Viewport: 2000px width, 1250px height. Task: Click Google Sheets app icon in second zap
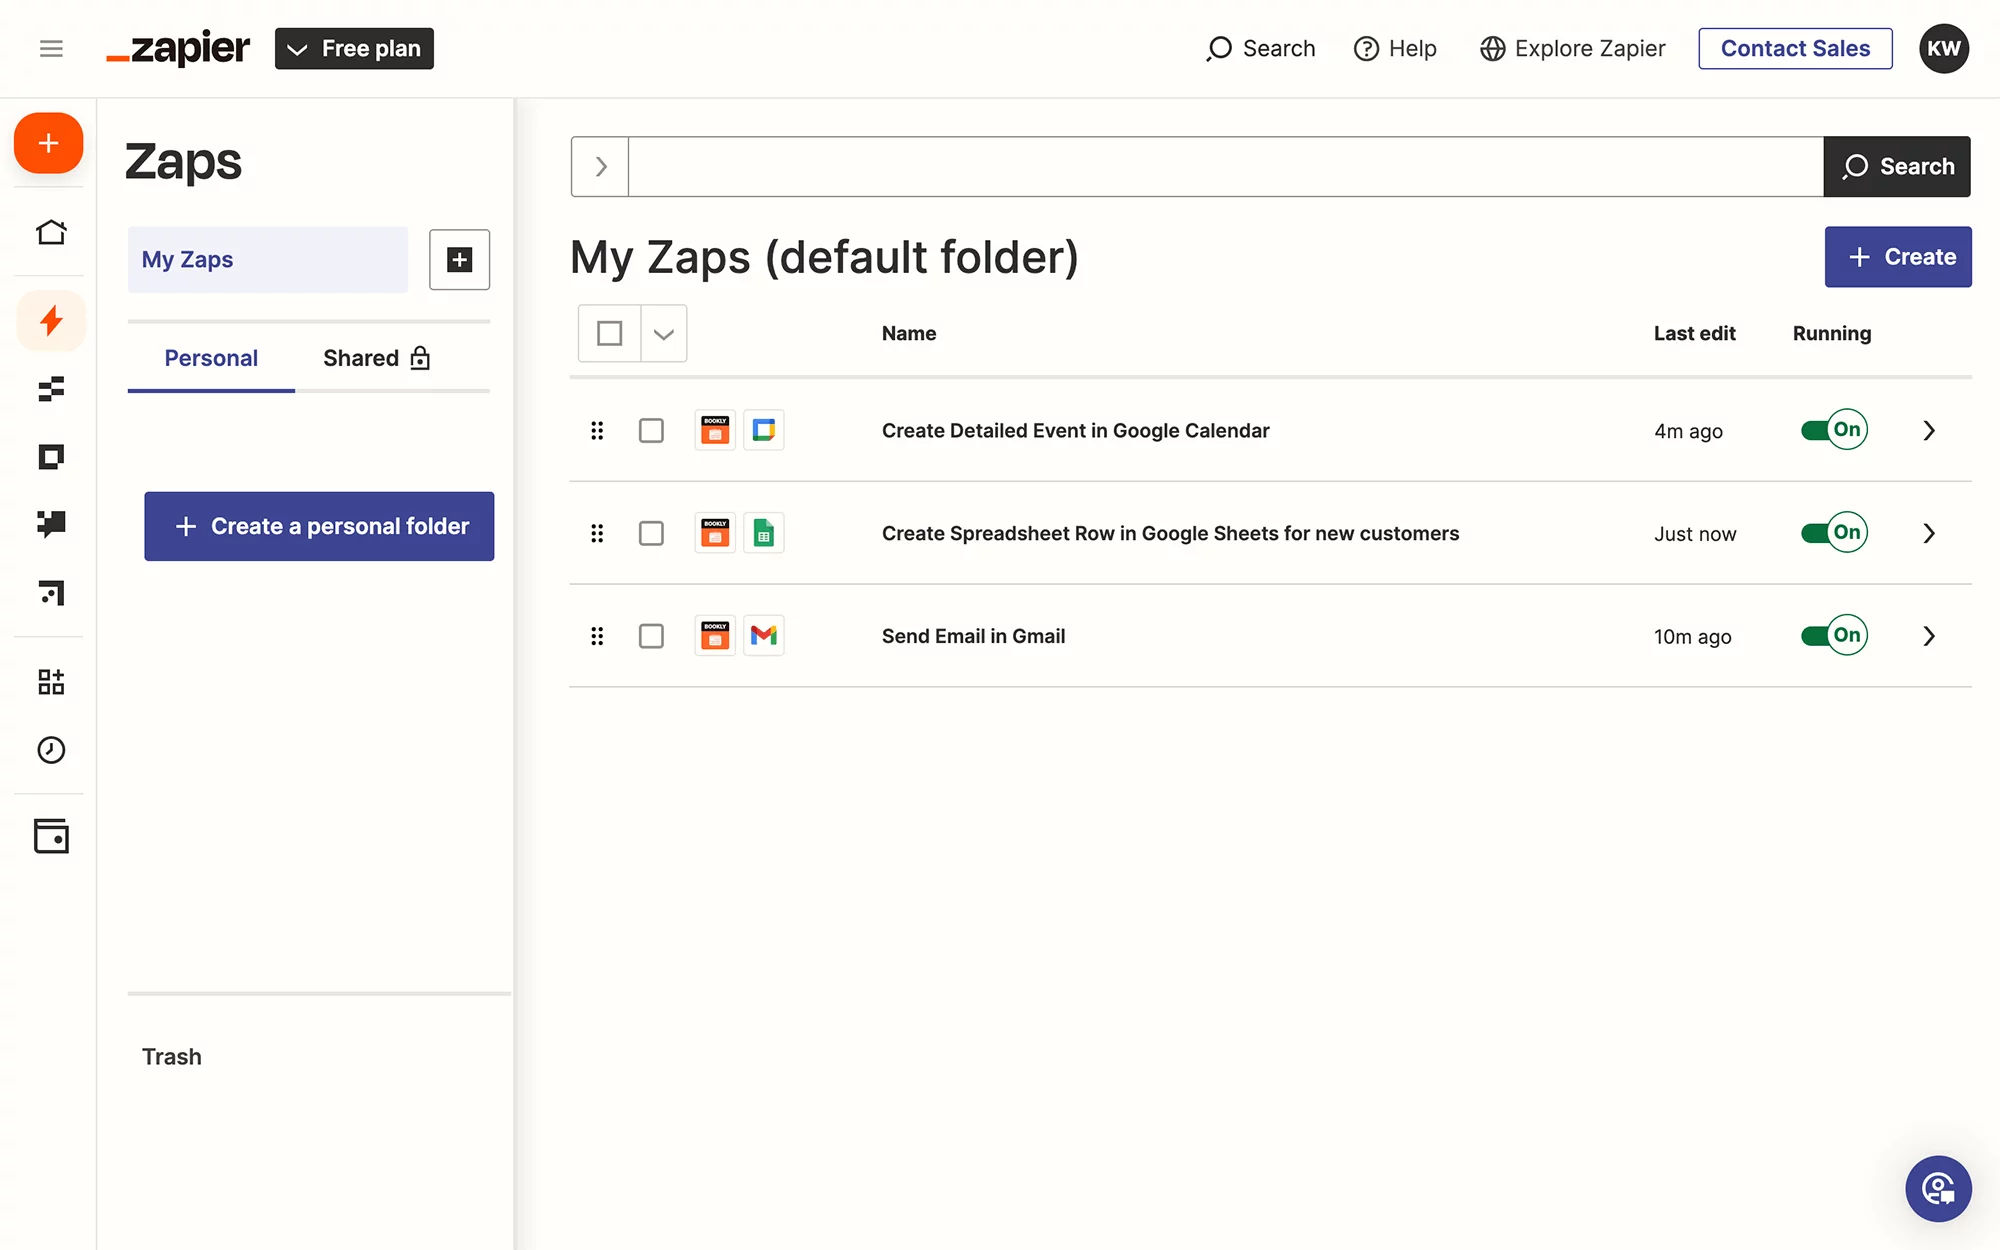[x=764, y=533]
